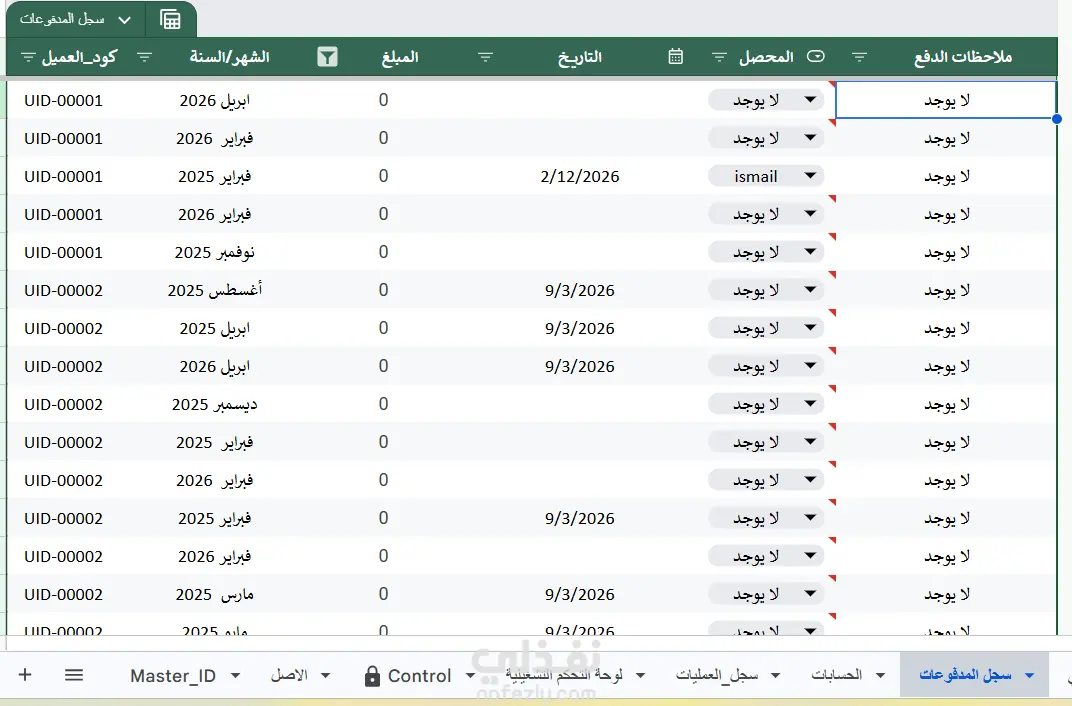This screenshot has width=1072, height=706.
Task: Open the filter icon on كود_العميل column
Action: [28, 57]
